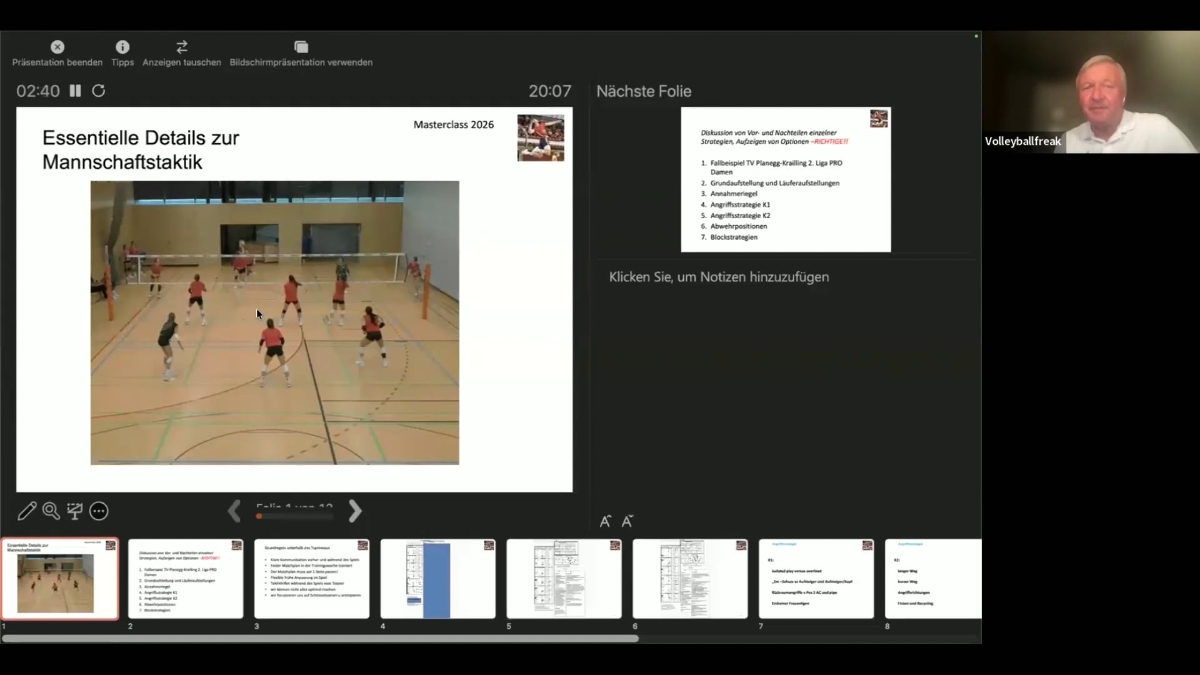Screen dimensions: 1200x675
Task: Click the Präsentation beenden close icon
Action: [57, 47]
